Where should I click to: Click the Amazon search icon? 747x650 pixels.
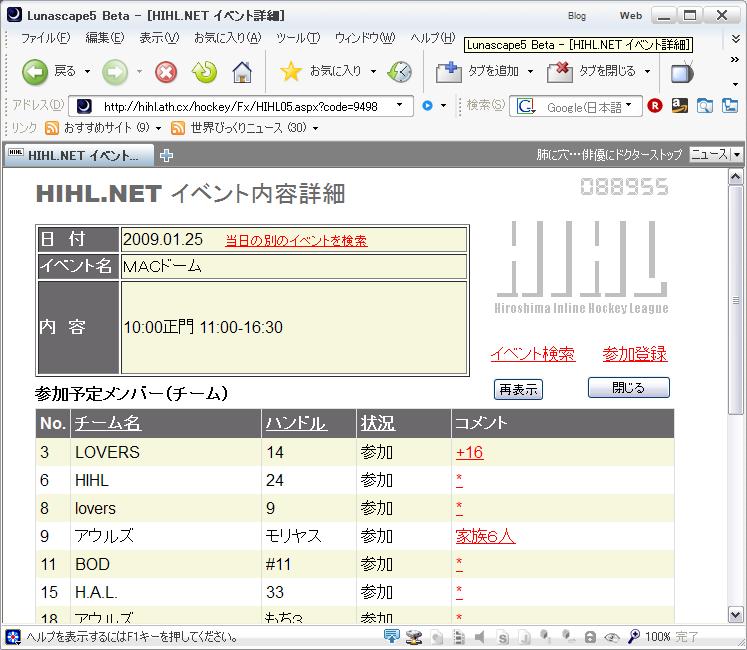tap(680, 106)
